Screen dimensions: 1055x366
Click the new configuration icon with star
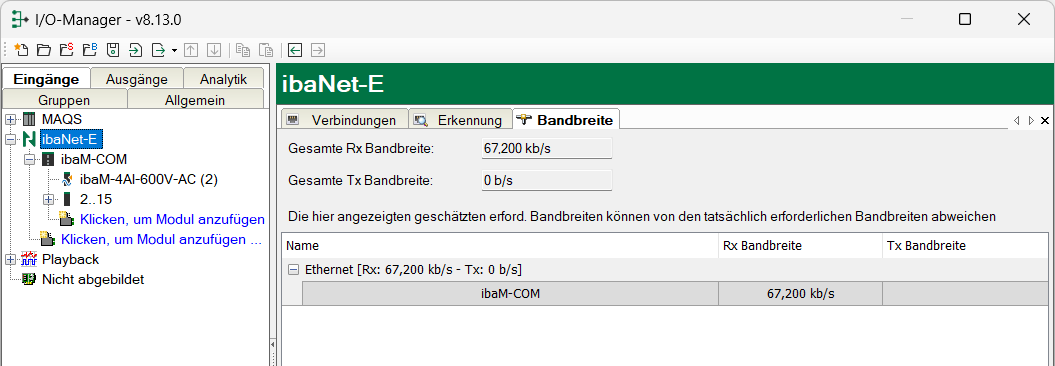[21, 50]
